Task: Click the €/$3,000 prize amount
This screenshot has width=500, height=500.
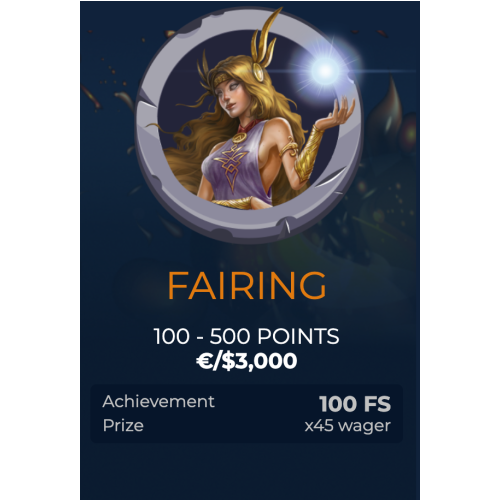Action: point(247,361)
